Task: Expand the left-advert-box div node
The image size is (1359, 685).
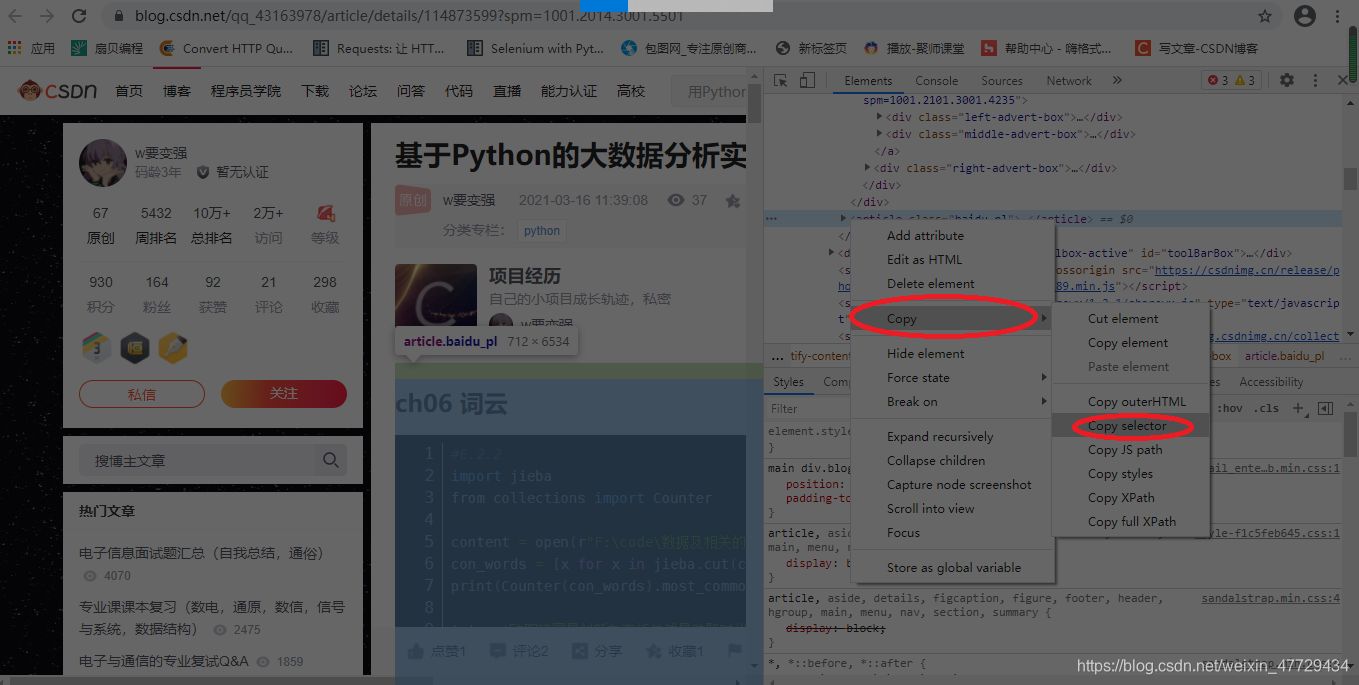Action: [x=880, y=117]
